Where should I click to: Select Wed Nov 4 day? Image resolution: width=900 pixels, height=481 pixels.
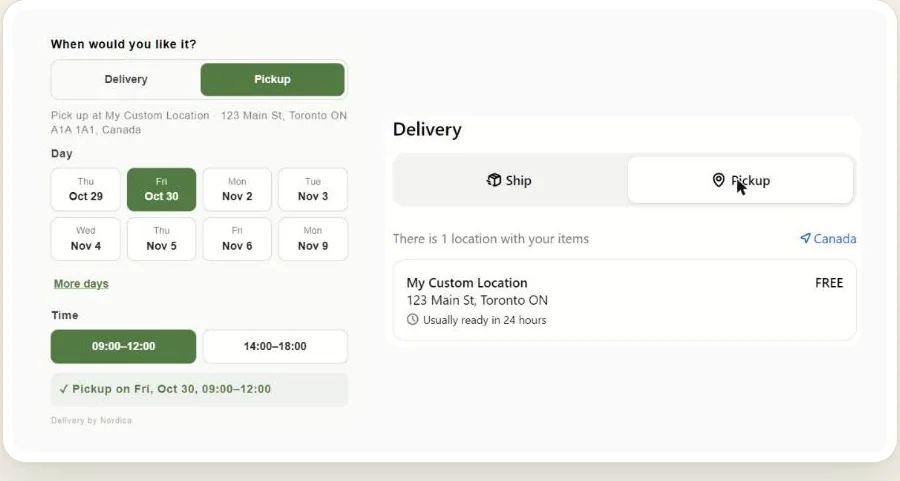tap(86, 239)
